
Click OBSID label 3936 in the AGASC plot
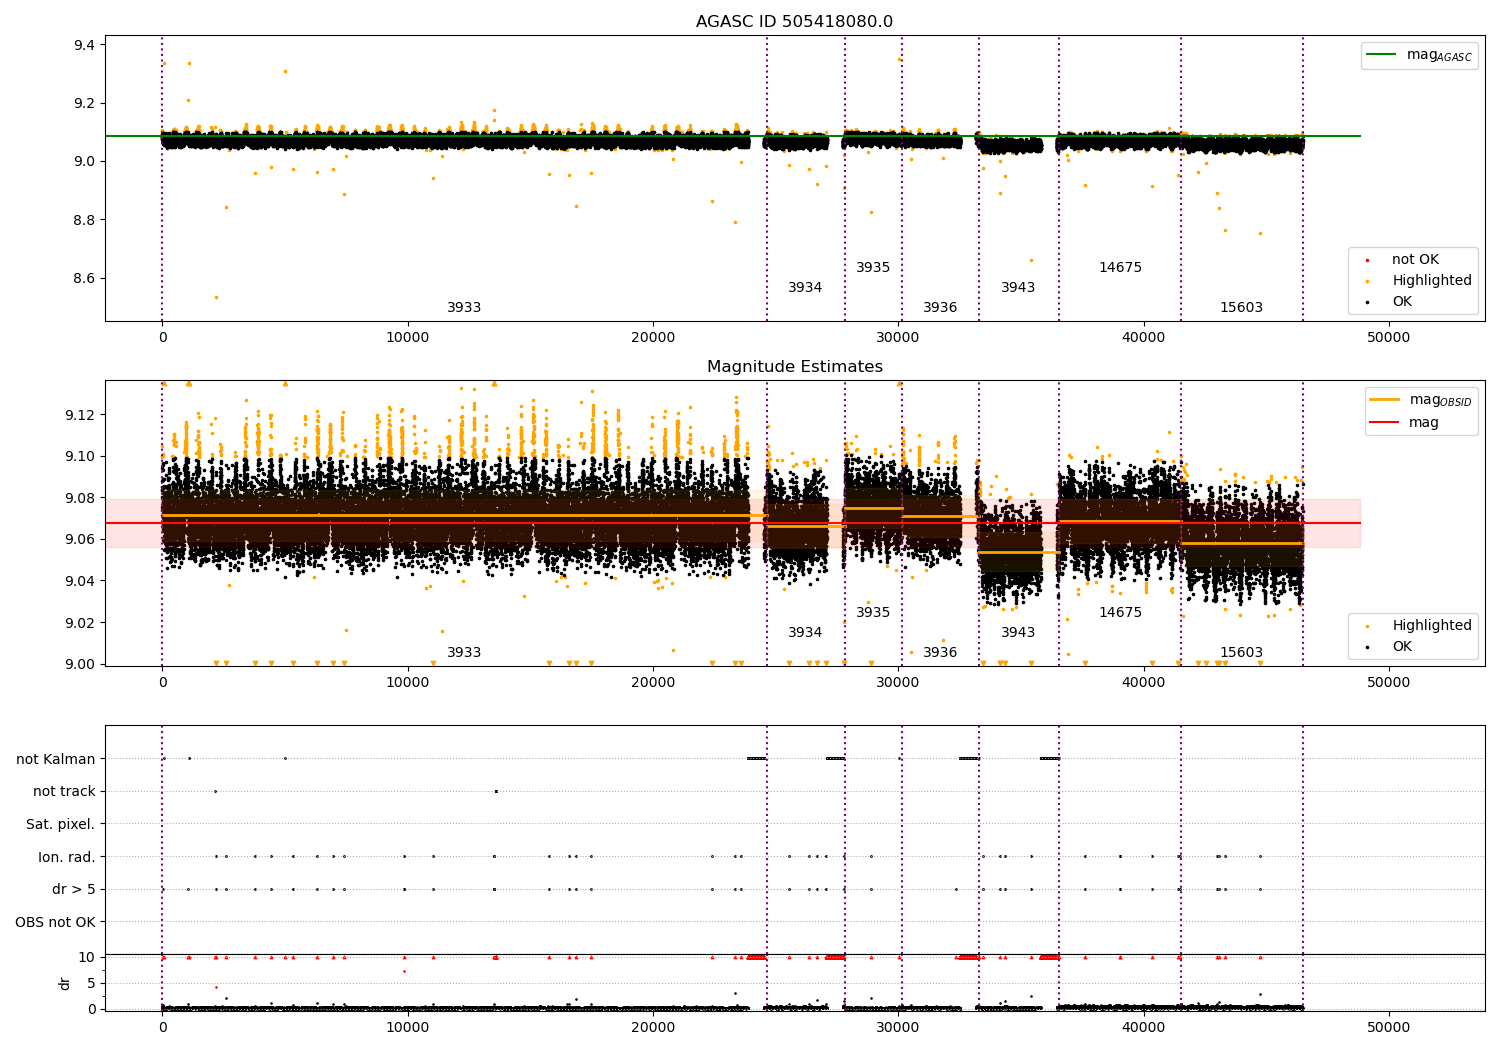point(940,308)
